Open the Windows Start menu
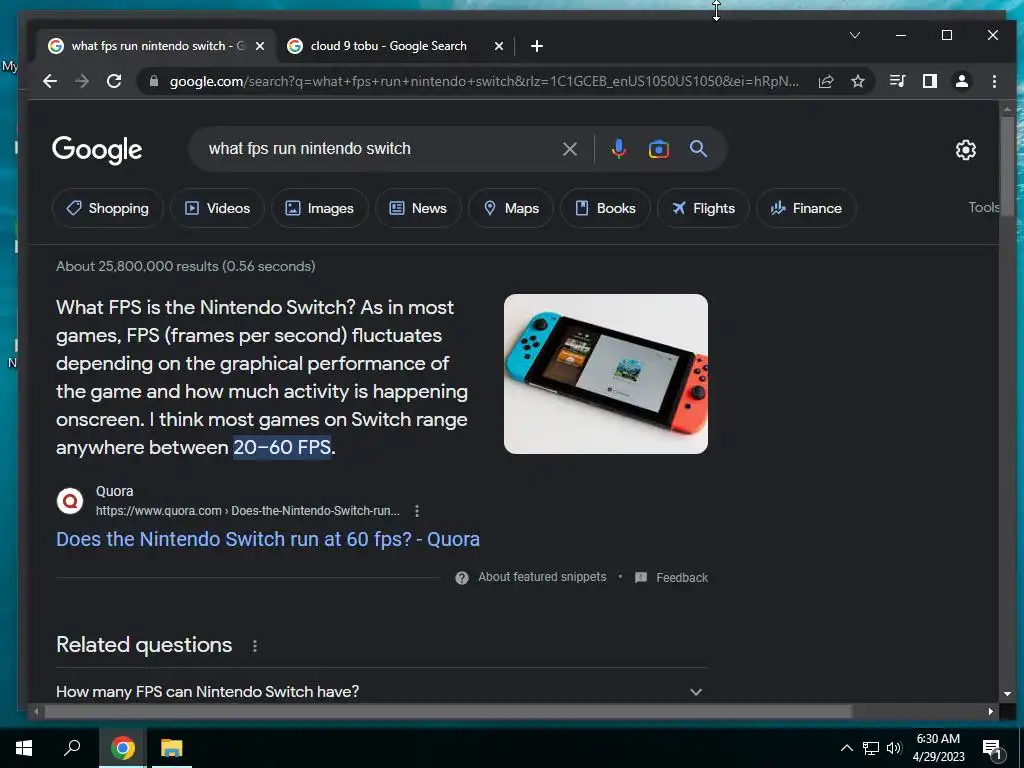The image size is (1024, 768). click(x=24, y=748)
